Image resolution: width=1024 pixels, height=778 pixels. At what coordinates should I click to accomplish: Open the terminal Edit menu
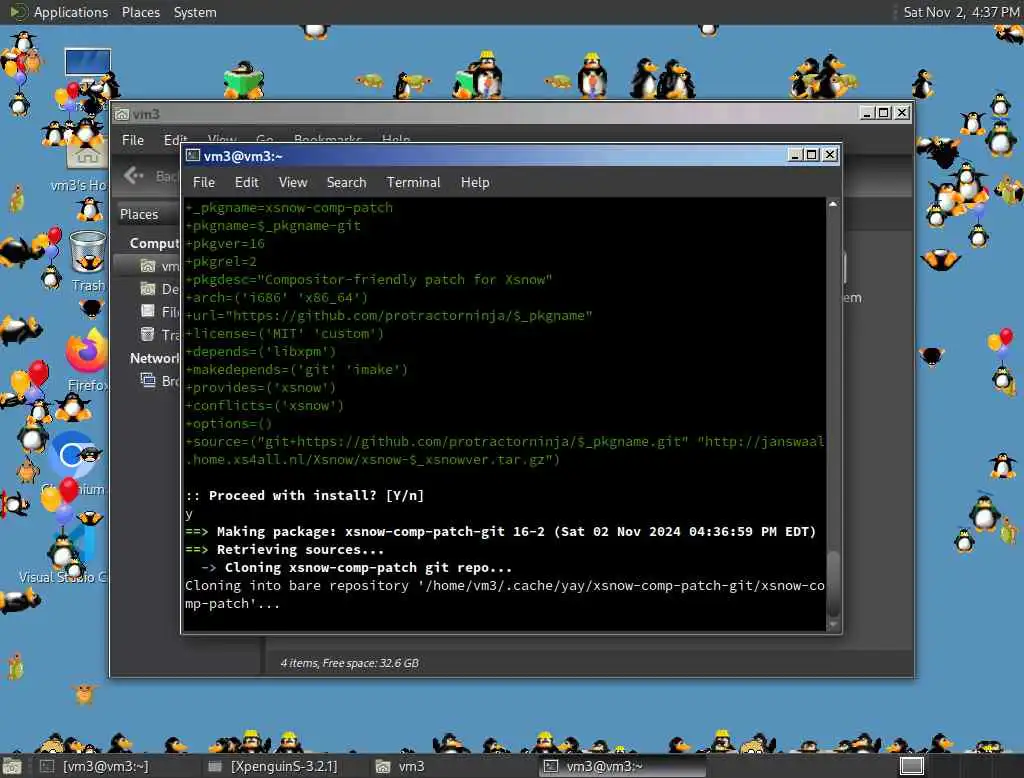[x=246, y=182]
